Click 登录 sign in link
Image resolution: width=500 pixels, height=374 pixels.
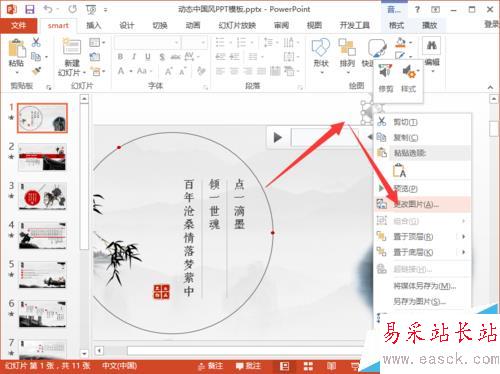click(x=492, y=24)
